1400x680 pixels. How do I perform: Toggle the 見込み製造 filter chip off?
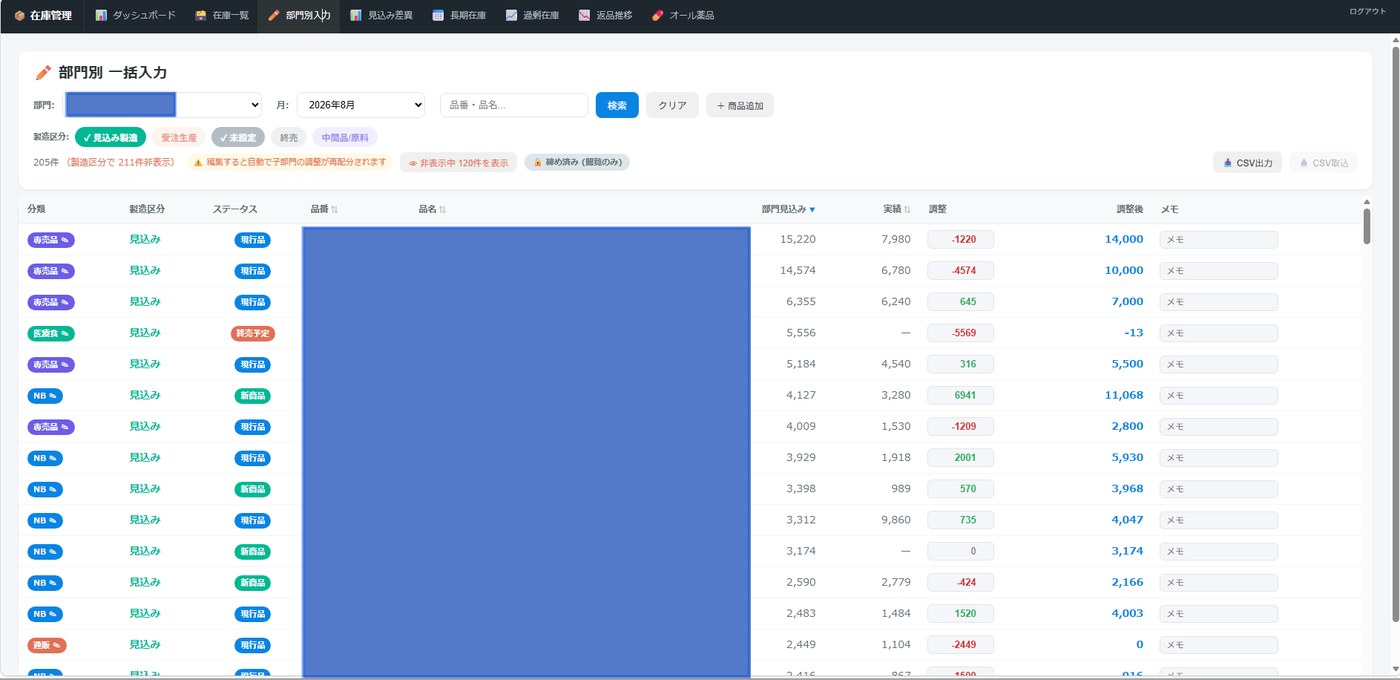point(111,137)
